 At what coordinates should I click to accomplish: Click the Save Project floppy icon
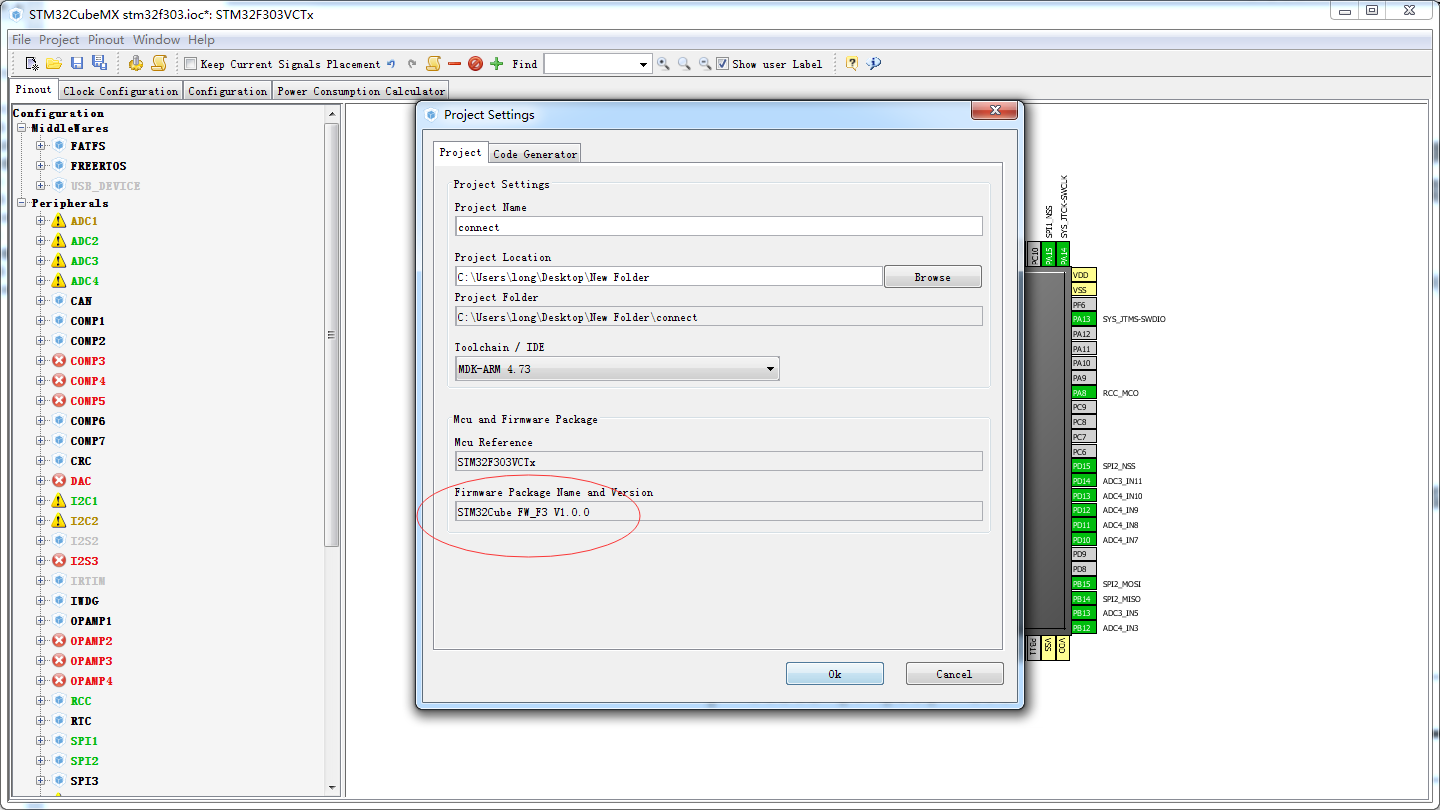point(77,63)
